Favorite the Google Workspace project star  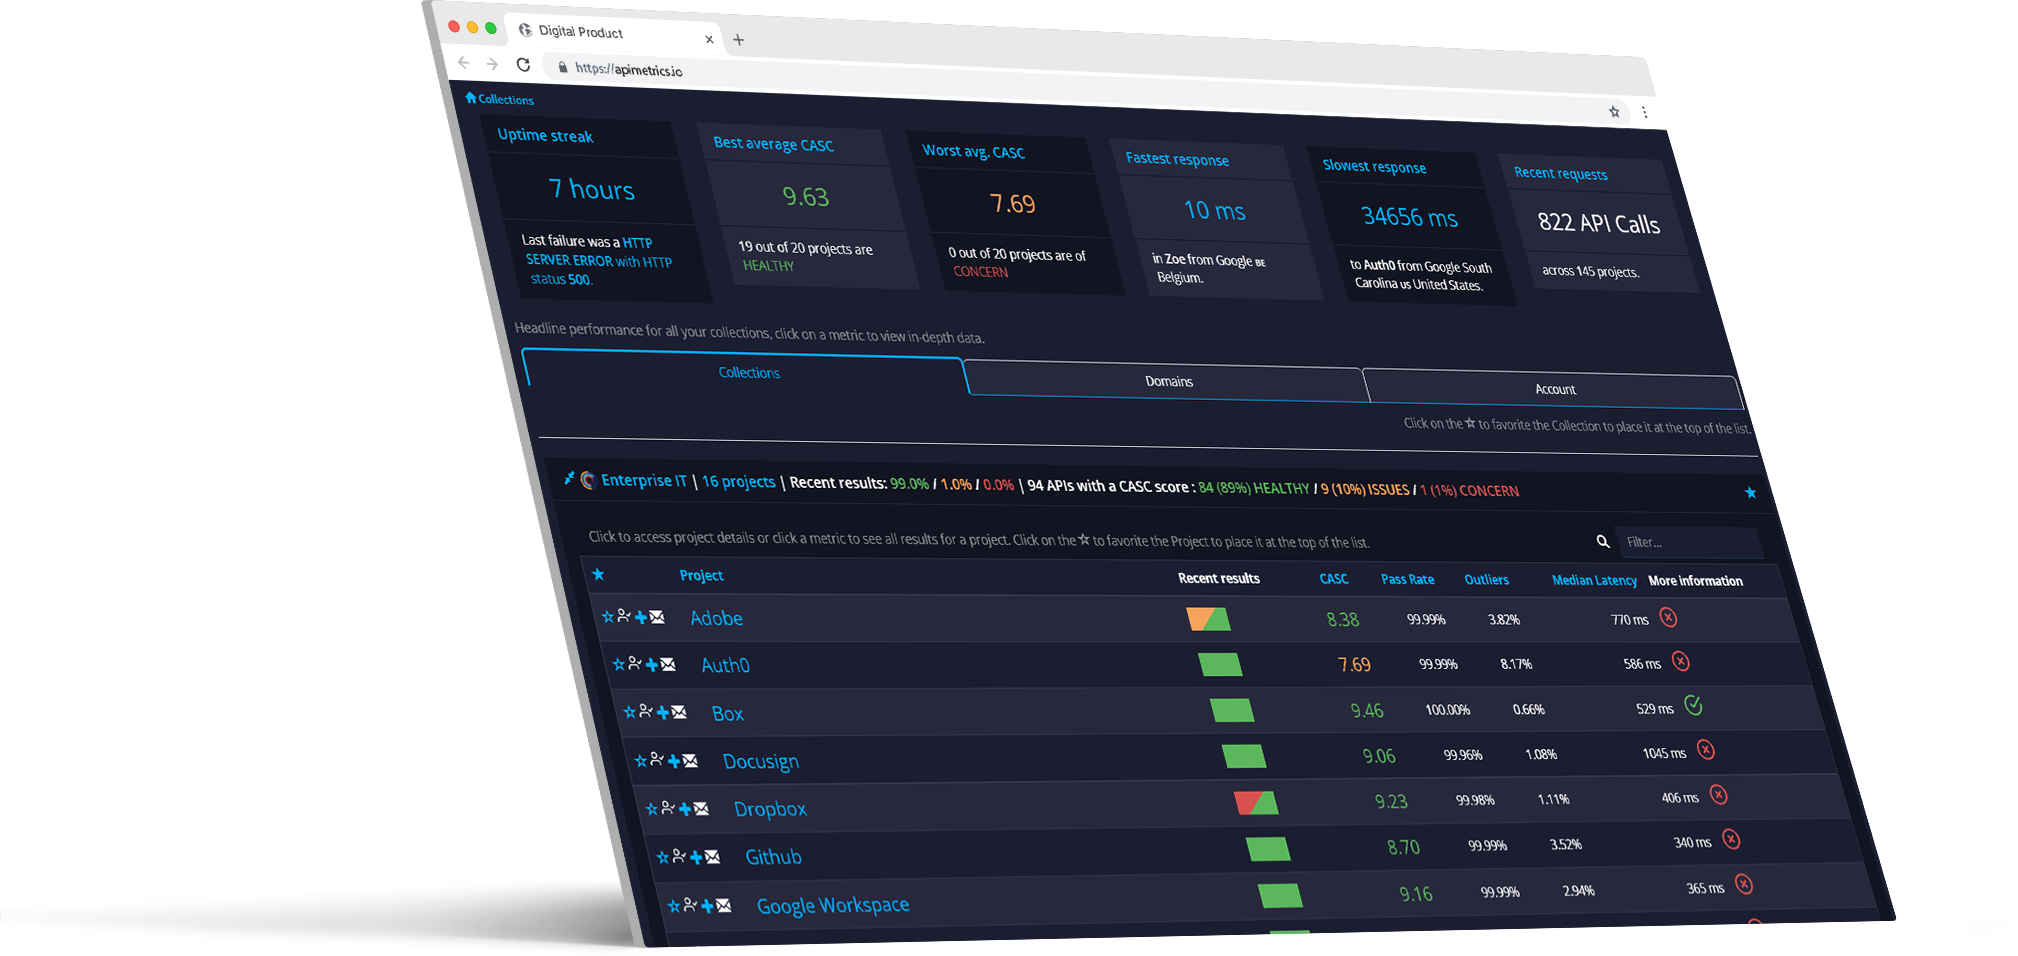coord(674,907)
